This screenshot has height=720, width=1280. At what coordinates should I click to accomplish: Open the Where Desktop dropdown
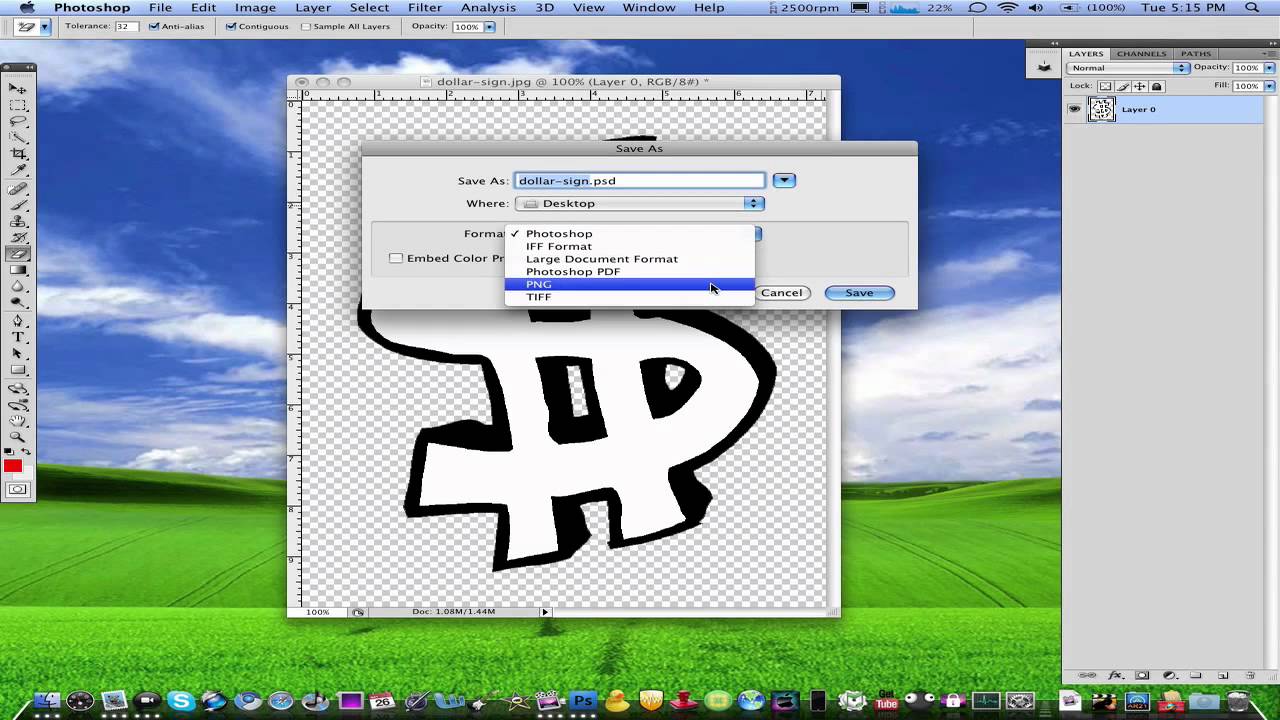point(640,203)
